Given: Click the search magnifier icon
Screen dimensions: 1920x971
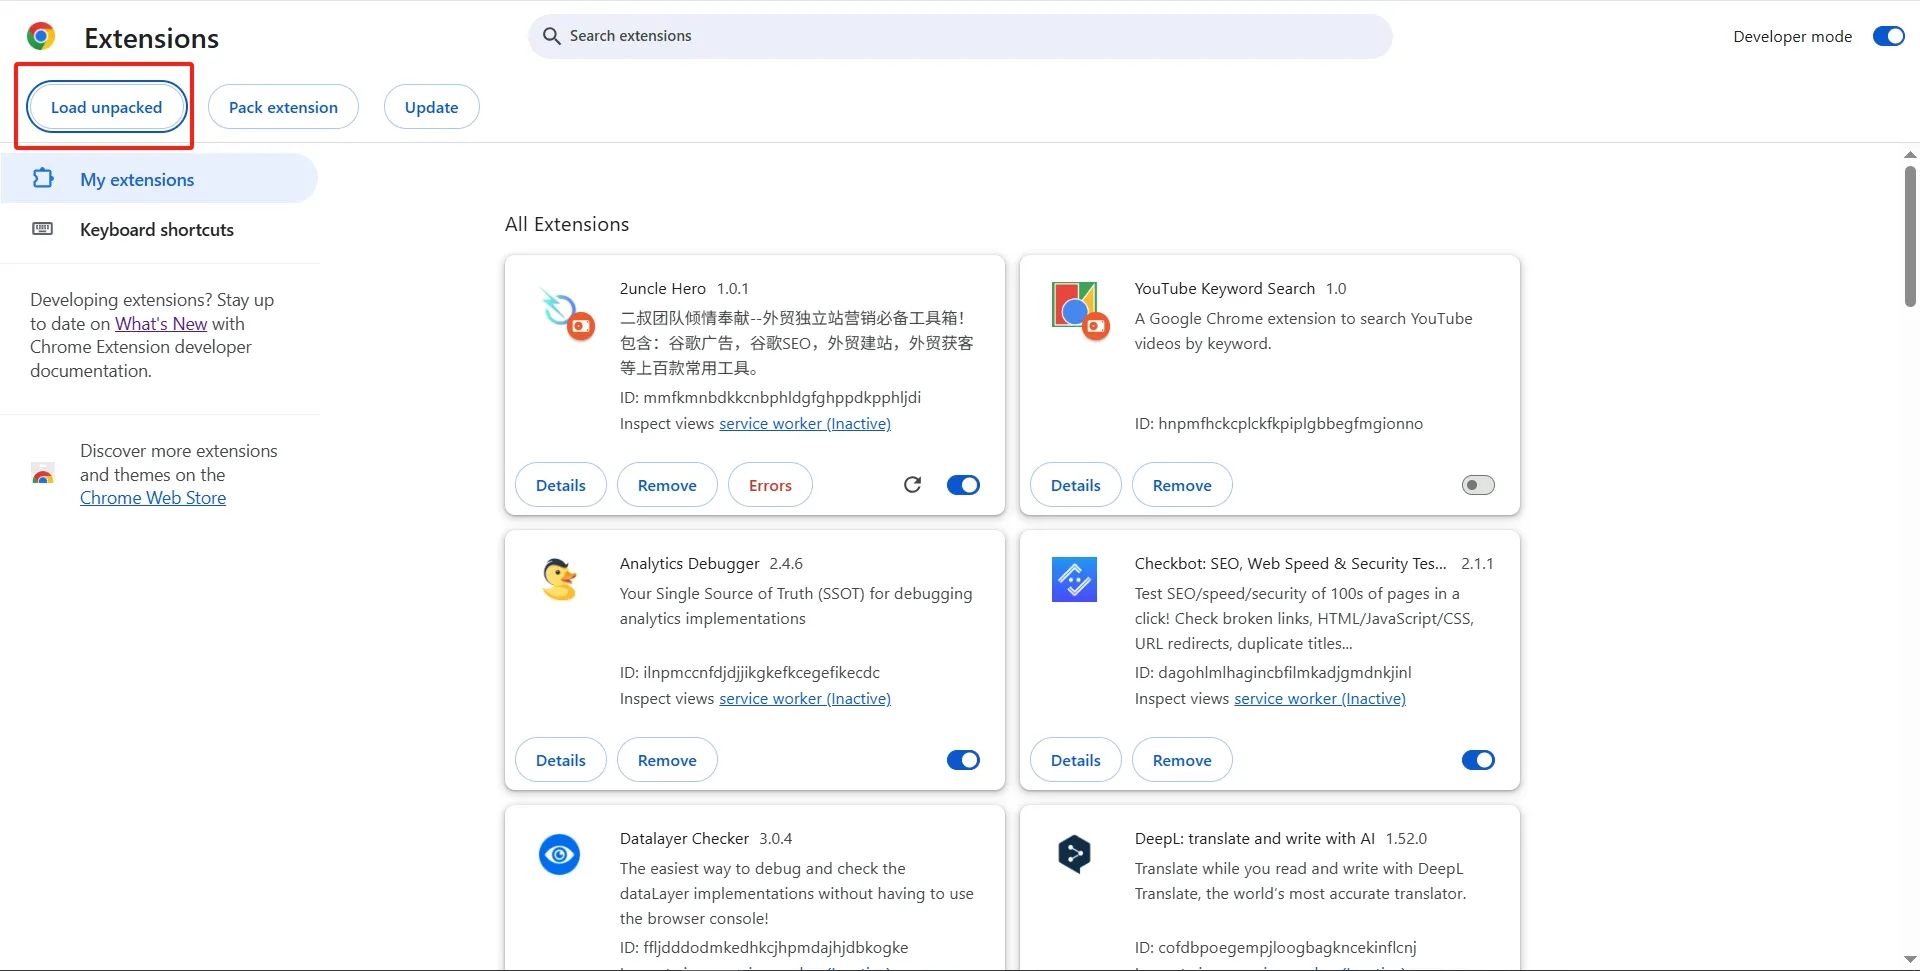Looking at the screenshot, I should pyautogui.click(x=551, y=36).
